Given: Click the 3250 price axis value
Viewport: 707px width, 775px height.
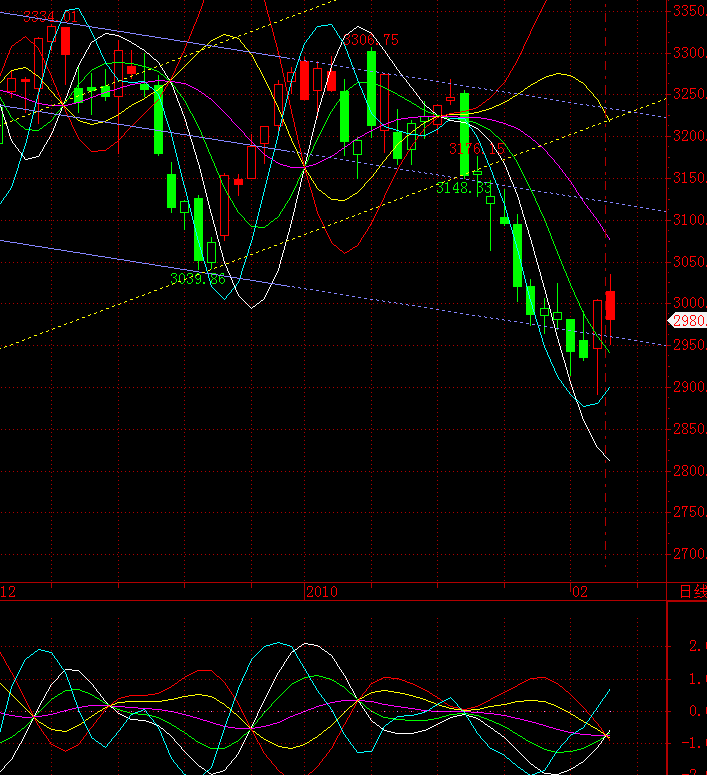Looking at the screenshot, I should click(690, 94).
